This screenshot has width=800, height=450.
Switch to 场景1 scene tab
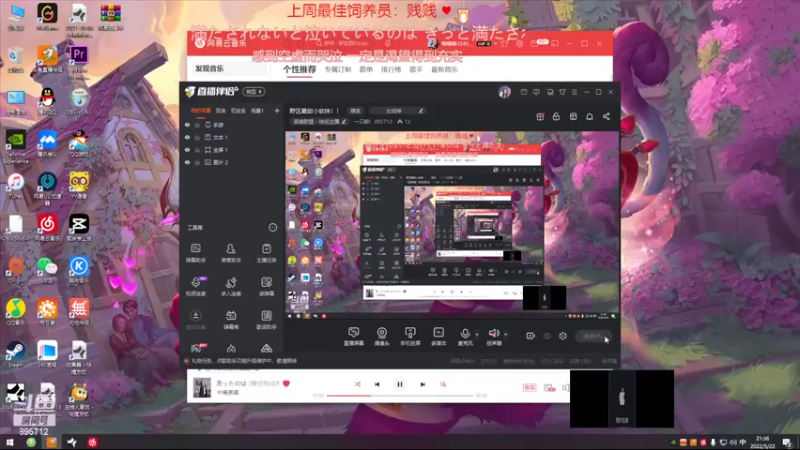point(257,111)
